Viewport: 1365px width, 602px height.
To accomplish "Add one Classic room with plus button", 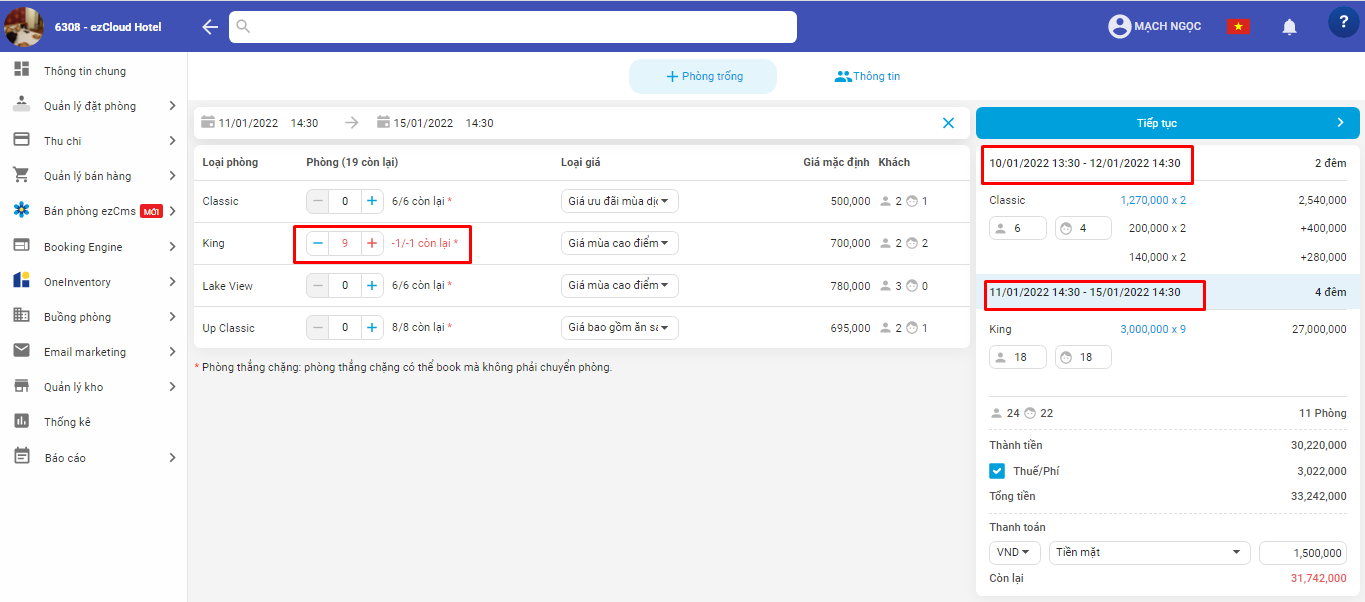I will coord(372,201).
